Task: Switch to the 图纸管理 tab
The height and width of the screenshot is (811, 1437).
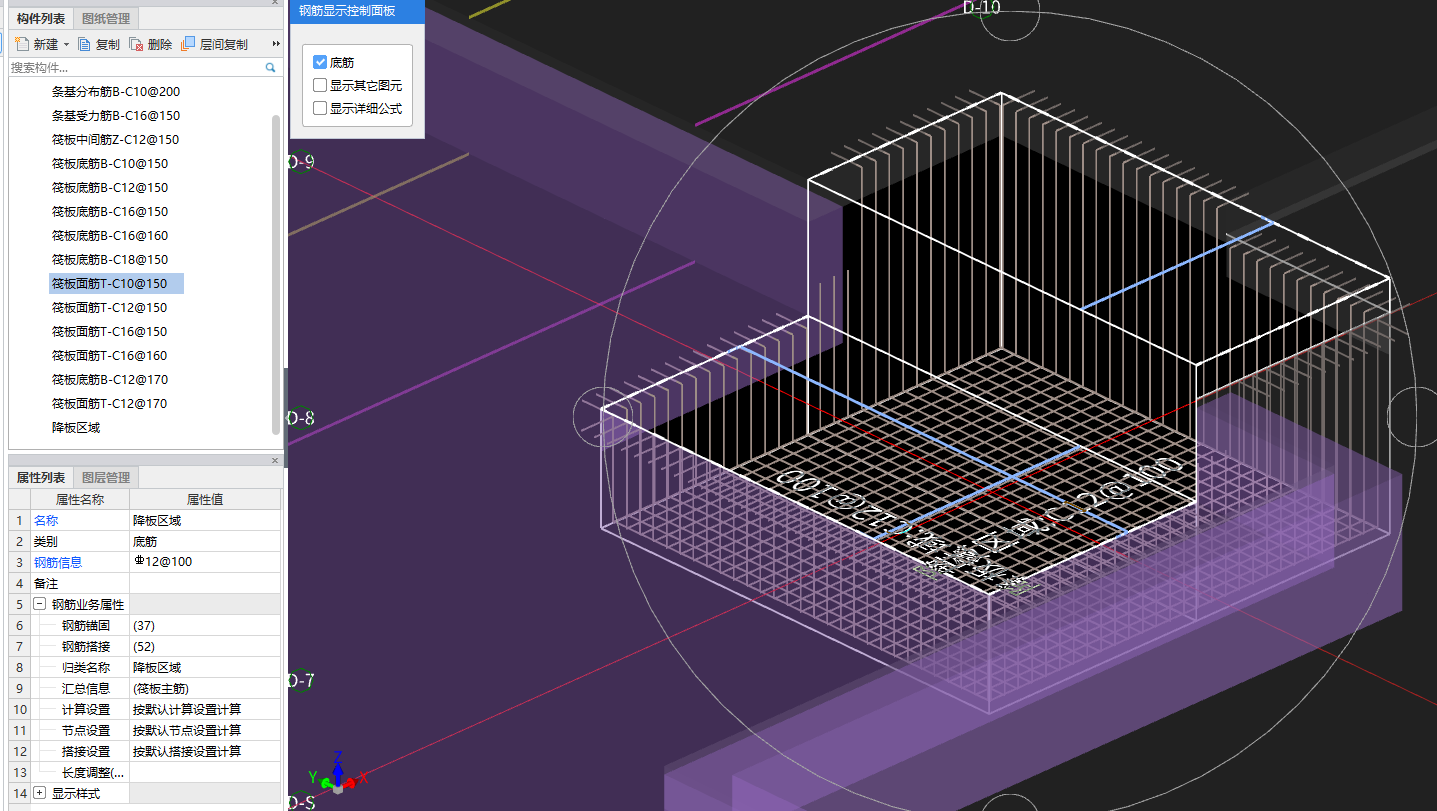Action: (106, 18)
